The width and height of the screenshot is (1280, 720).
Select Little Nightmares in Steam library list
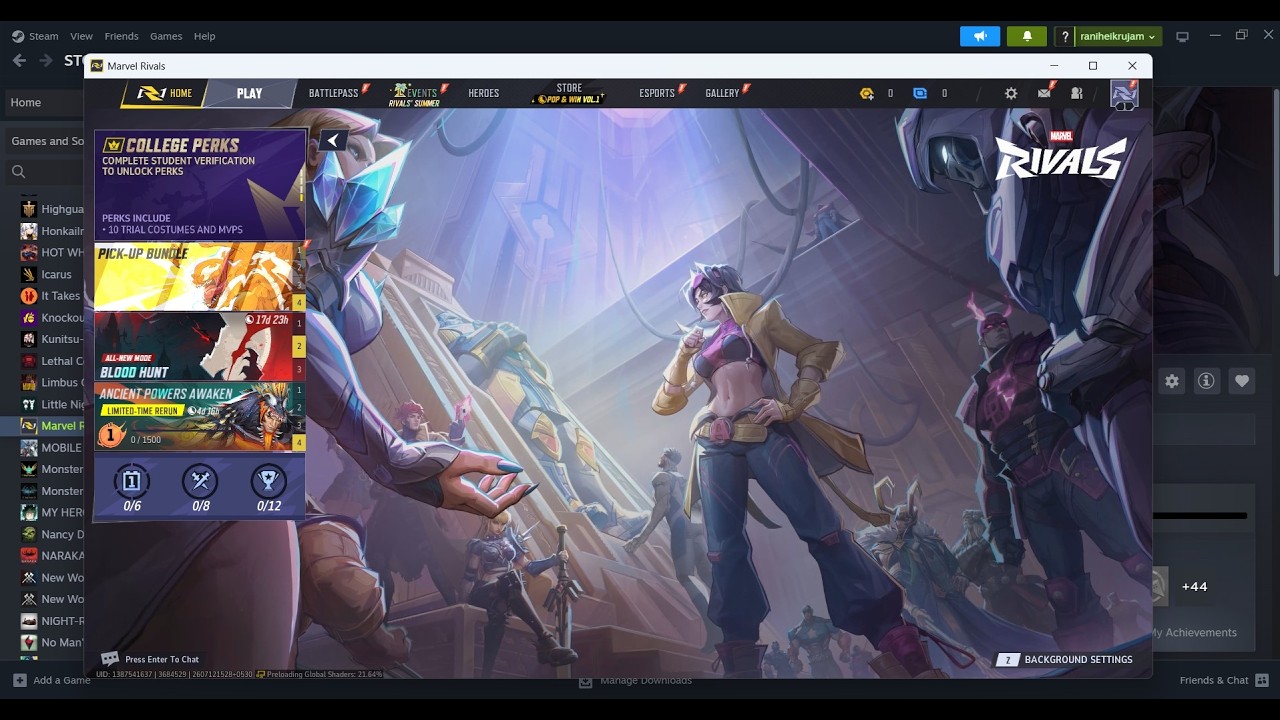click(x=51, y=404)
